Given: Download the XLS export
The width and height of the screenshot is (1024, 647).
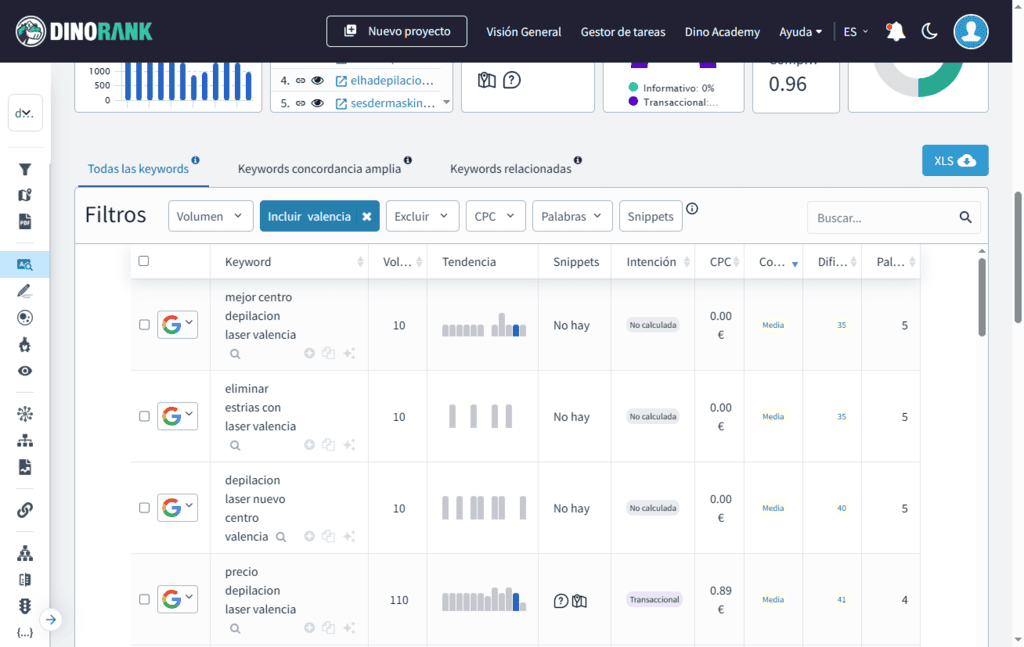Looking at the screenshot, I should pyautogui.click(x=954, y=161).
